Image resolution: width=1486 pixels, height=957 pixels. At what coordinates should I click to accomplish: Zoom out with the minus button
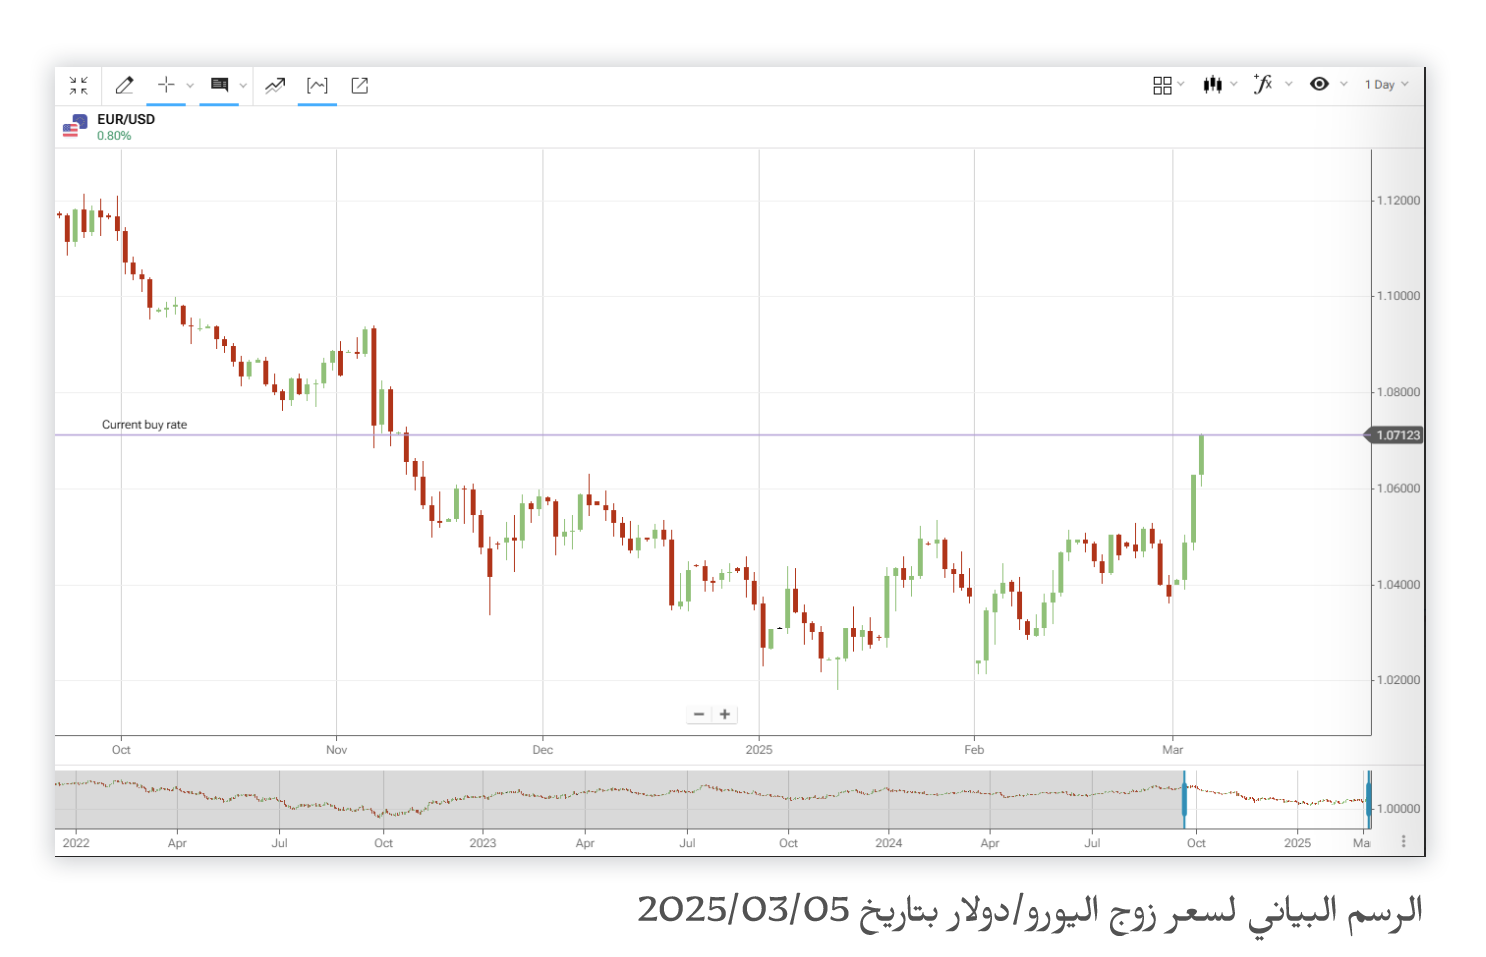699,714
